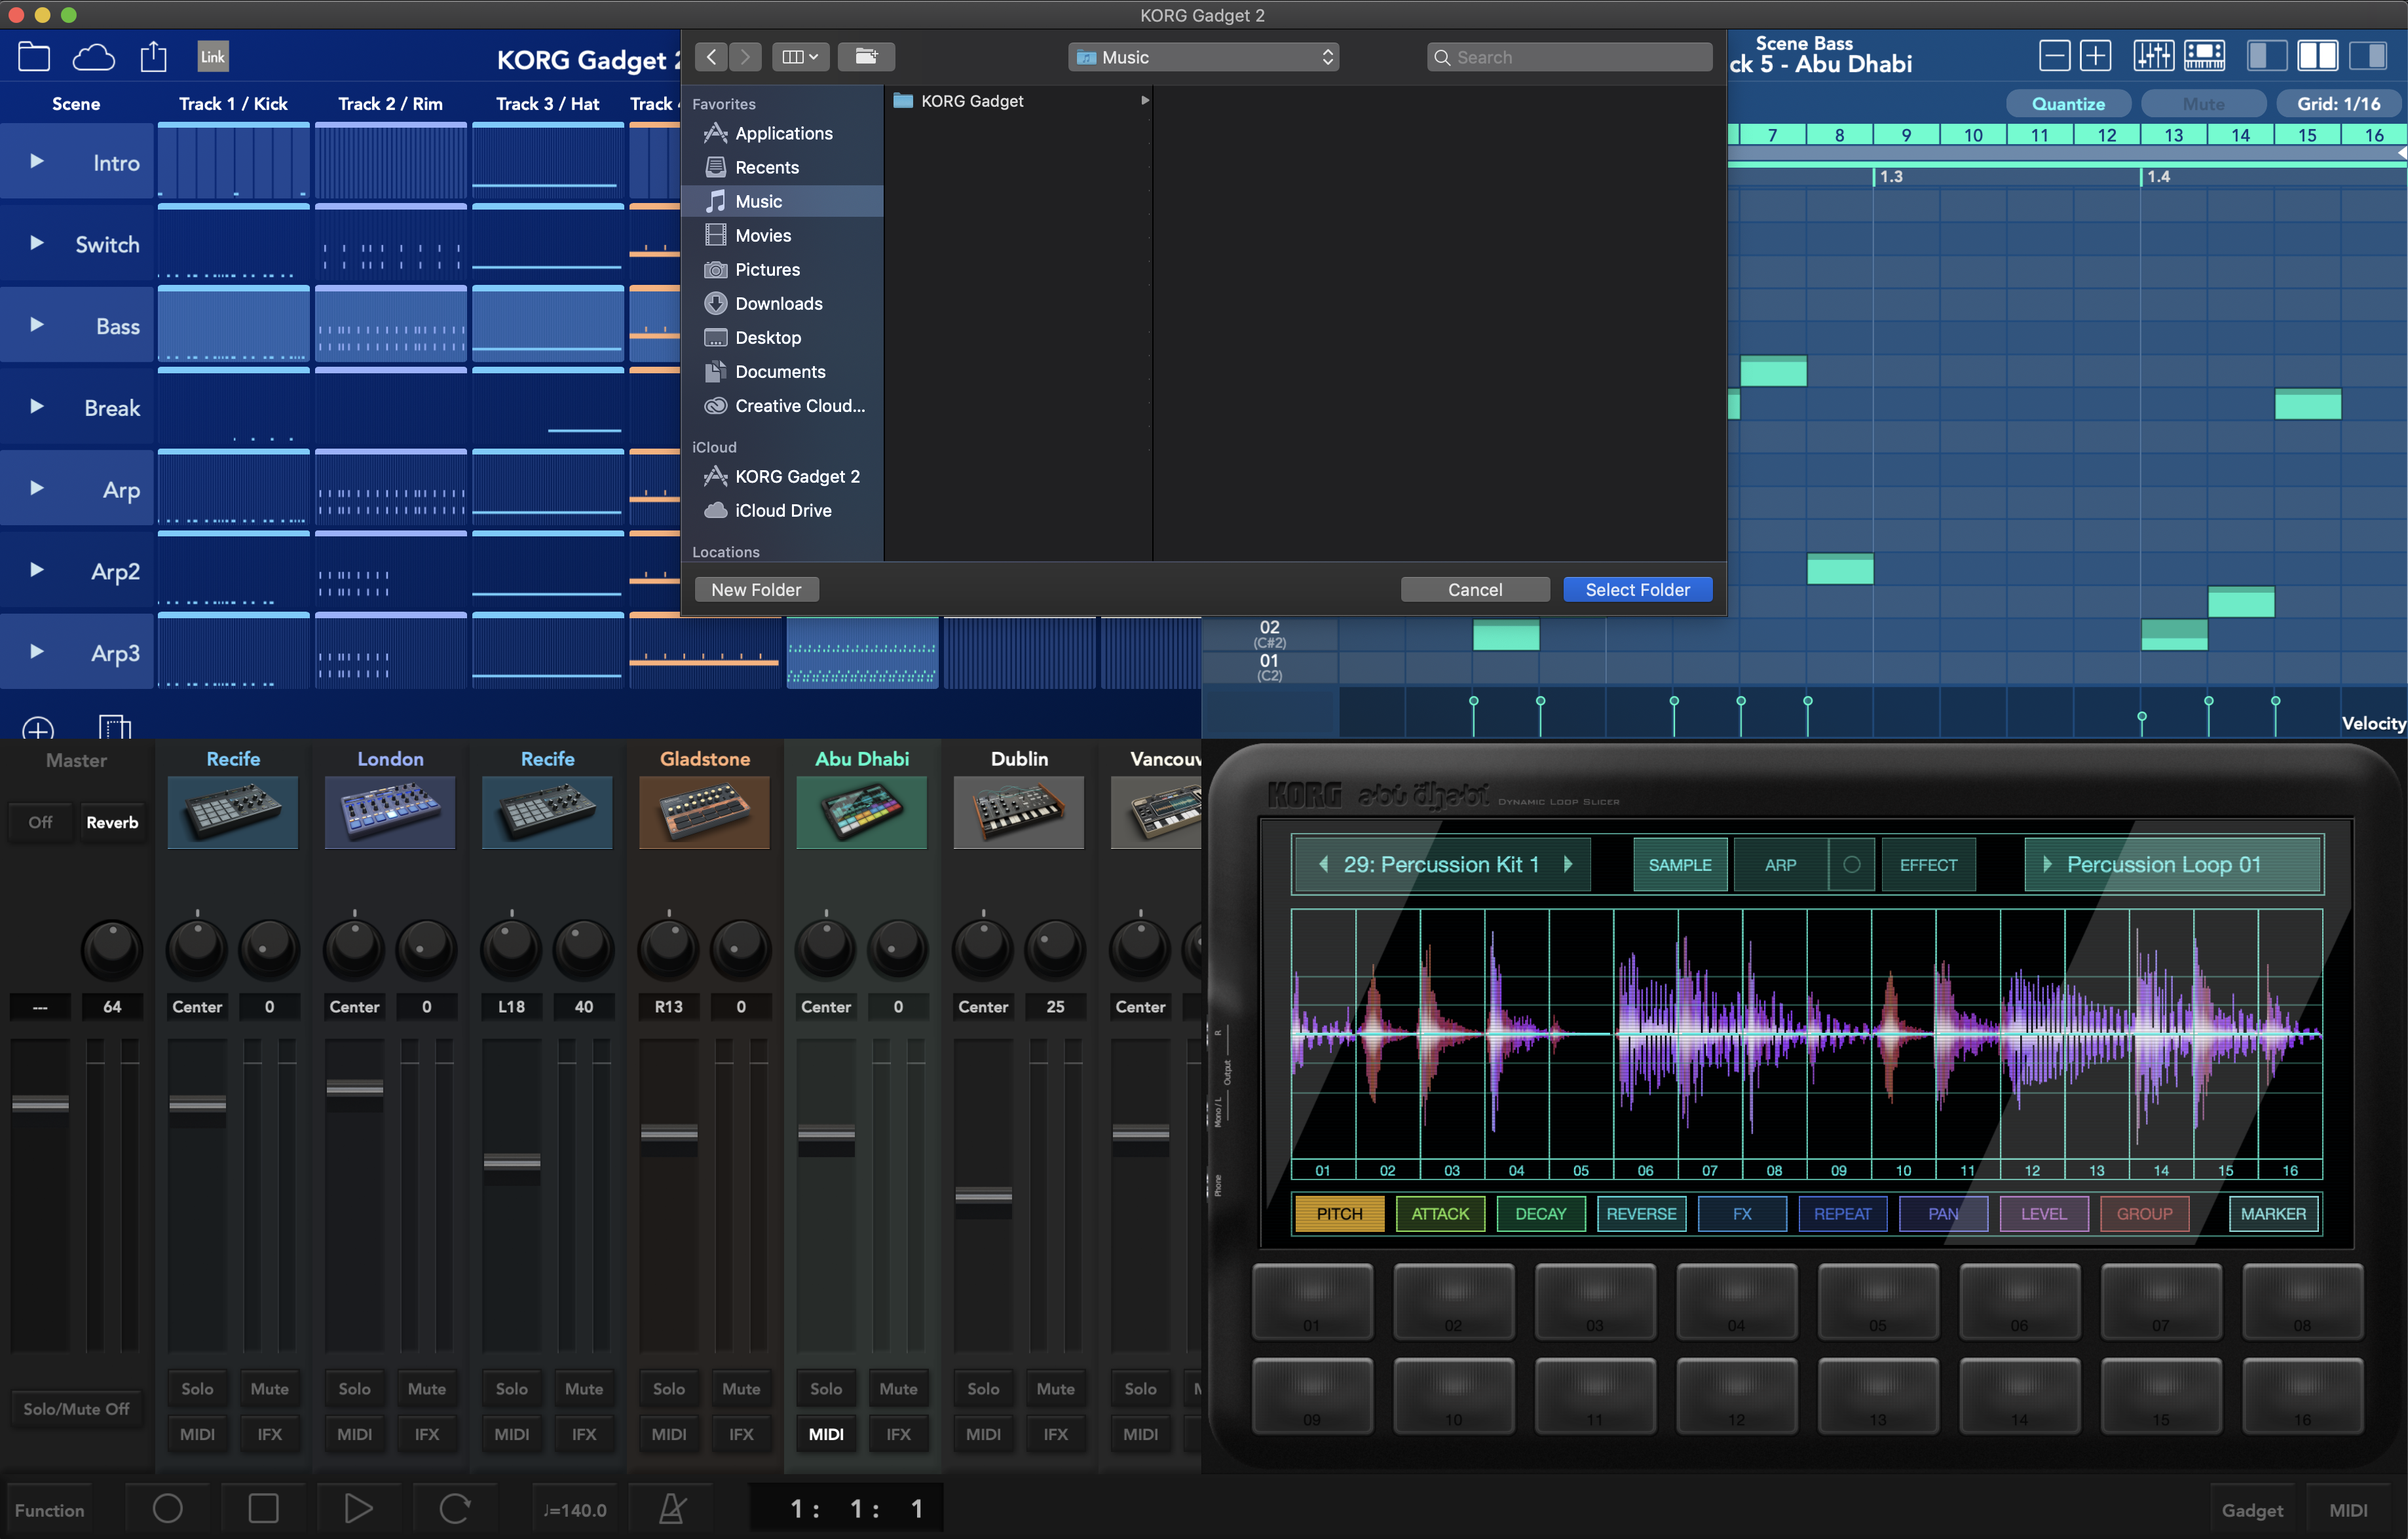The image size is (2408, 1539).
Task: Open the file folder icon in Gadget toolbar
Action: pyautogui.click(x=34, y=57)
